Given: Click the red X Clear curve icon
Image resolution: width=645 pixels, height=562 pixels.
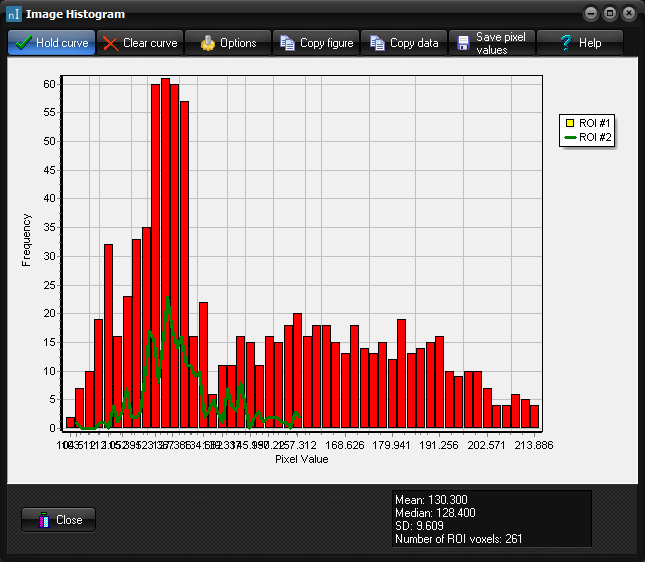Looking at the screenshot, I should tap(110, 43).
